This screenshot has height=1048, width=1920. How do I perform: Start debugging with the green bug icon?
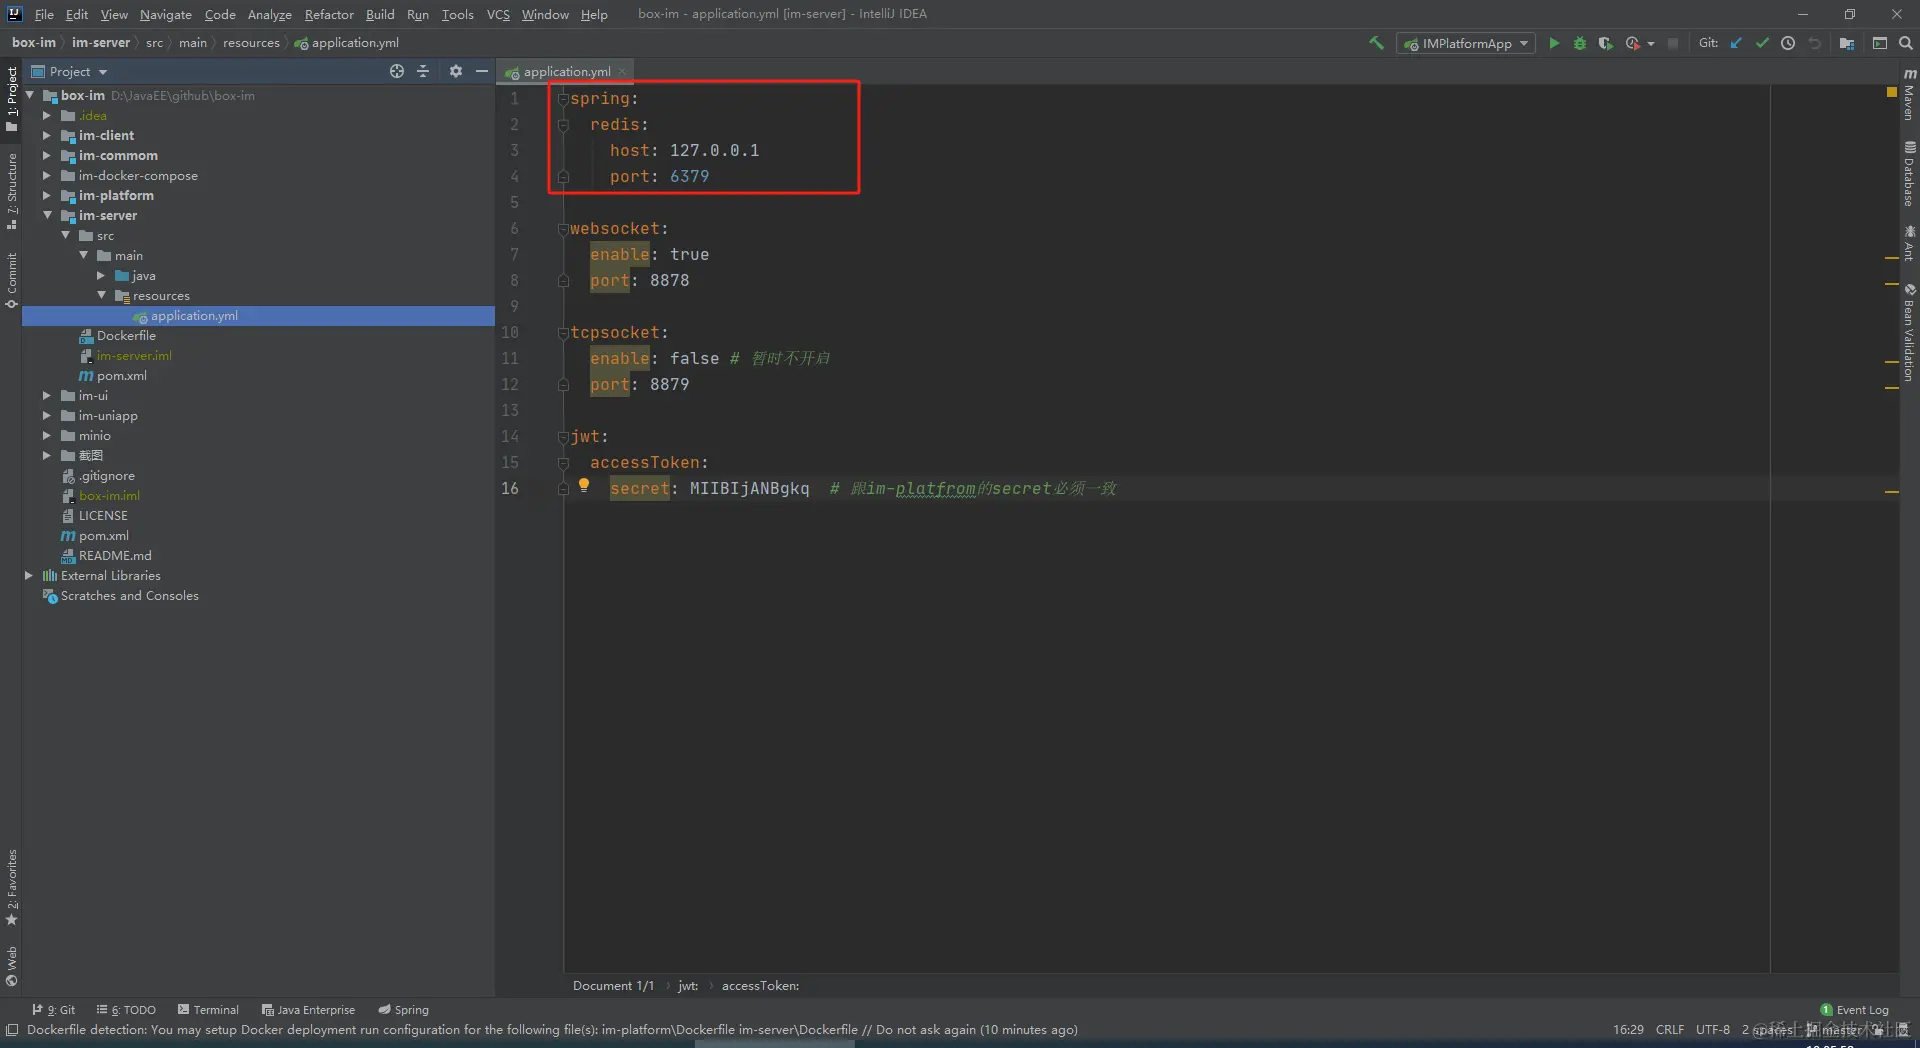pyautogui.click(x=1580, y=43)
